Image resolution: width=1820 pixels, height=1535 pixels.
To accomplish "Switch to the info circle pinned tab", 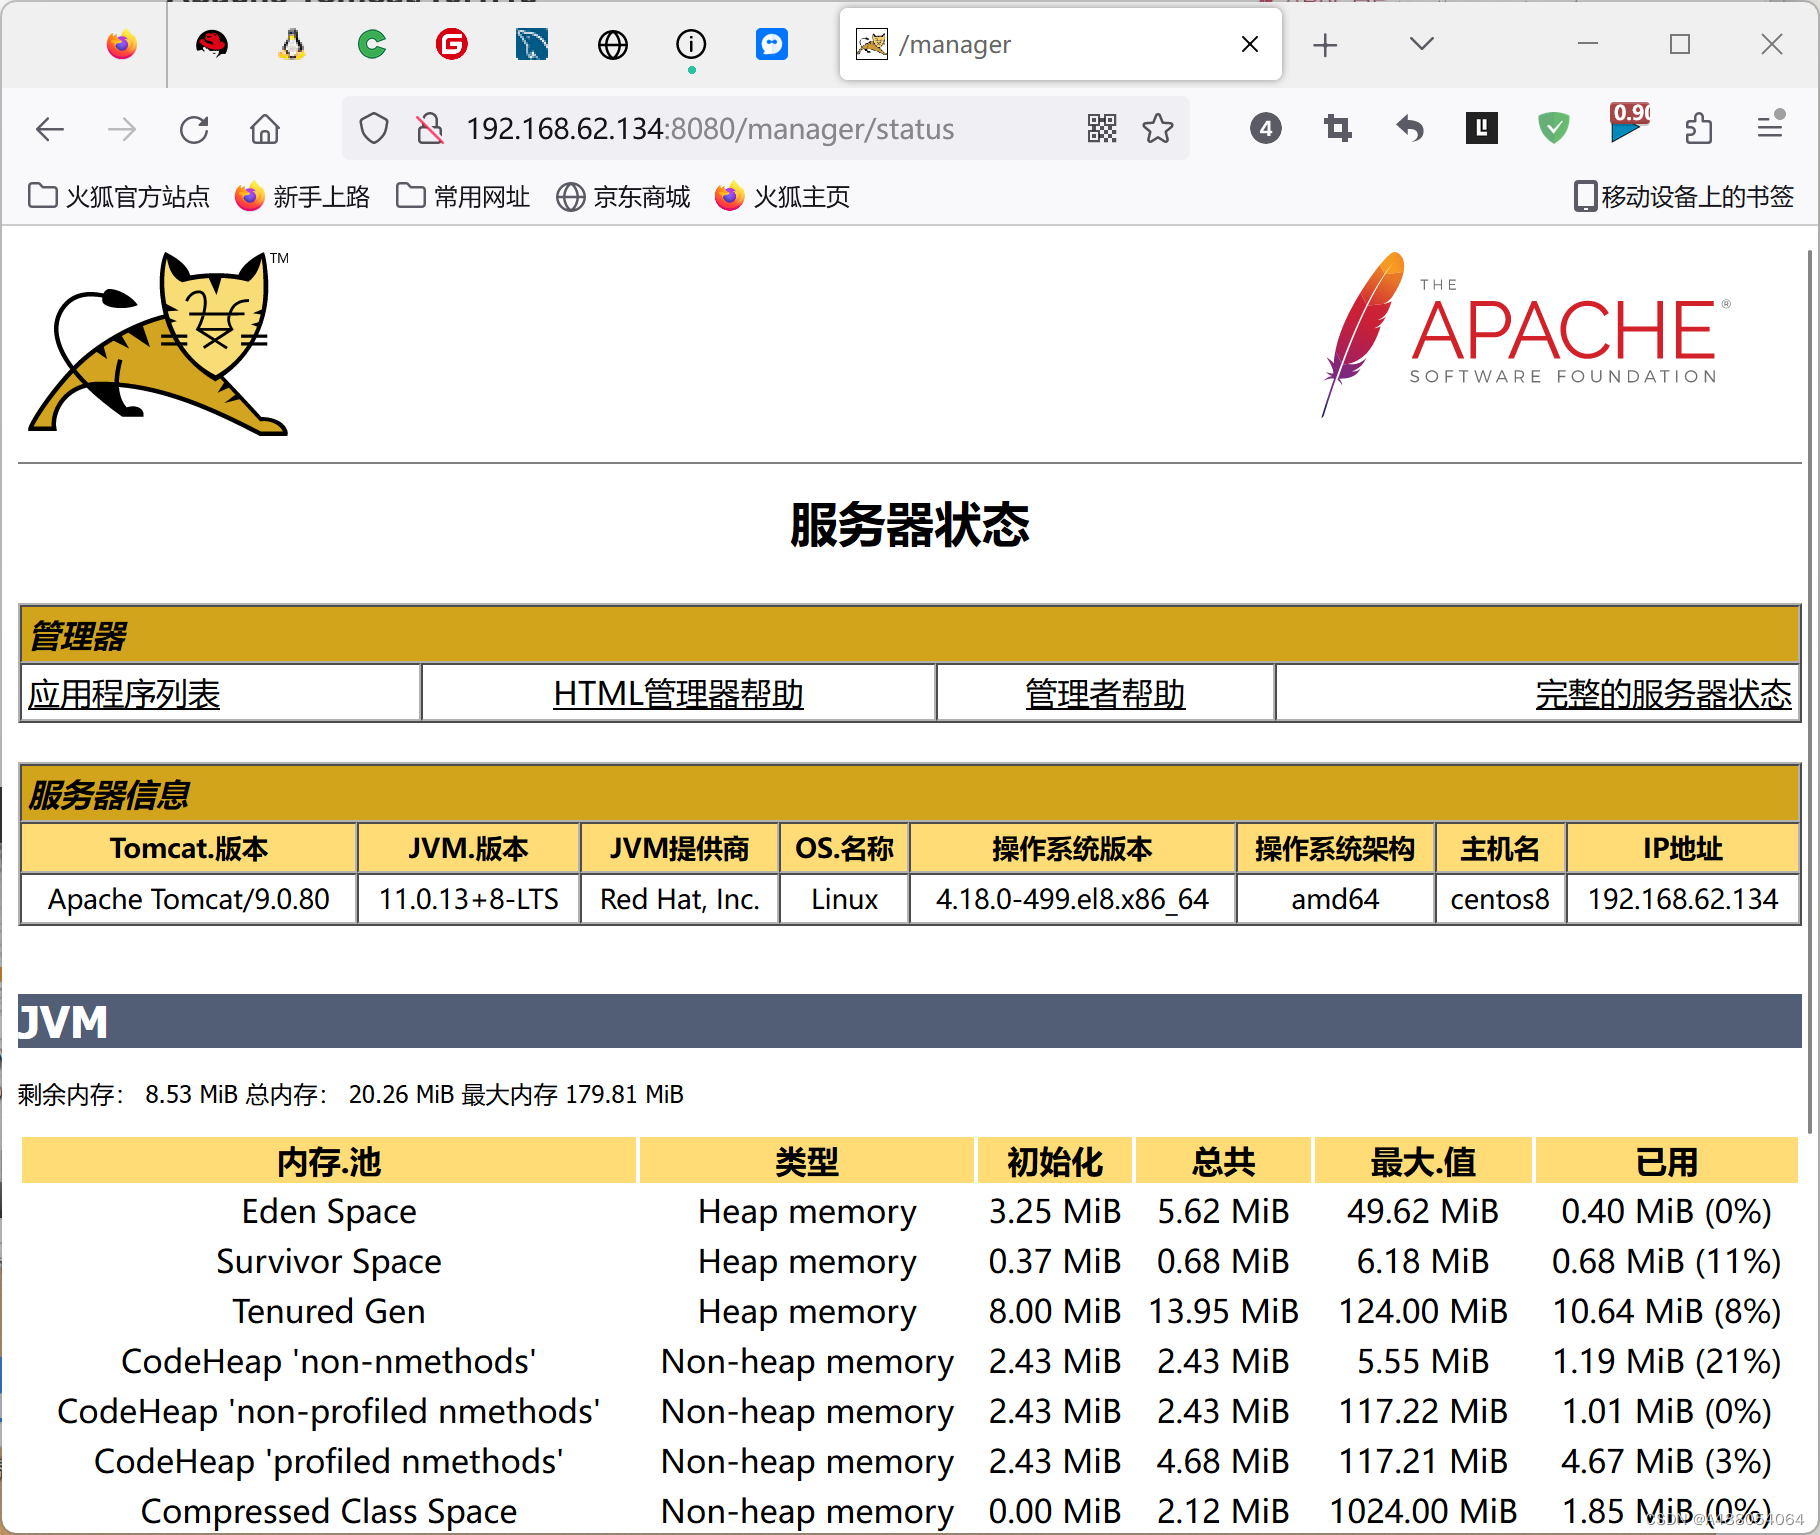I will pyautogui.click(x=691, y=45).
